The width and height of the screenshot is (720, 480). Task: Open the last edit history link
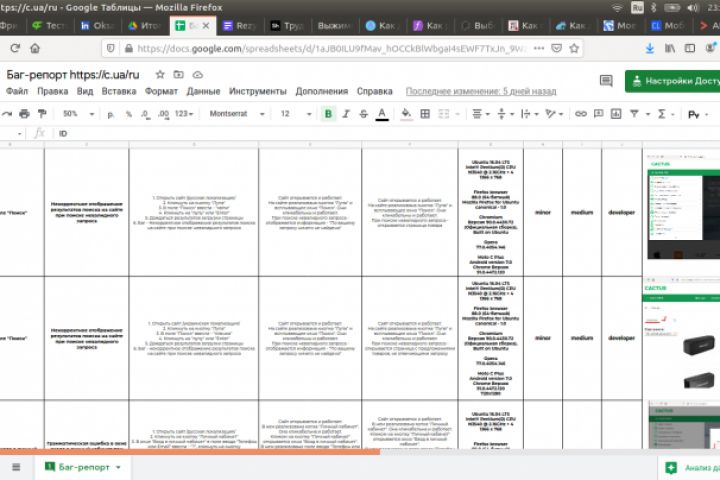point(481,91)
